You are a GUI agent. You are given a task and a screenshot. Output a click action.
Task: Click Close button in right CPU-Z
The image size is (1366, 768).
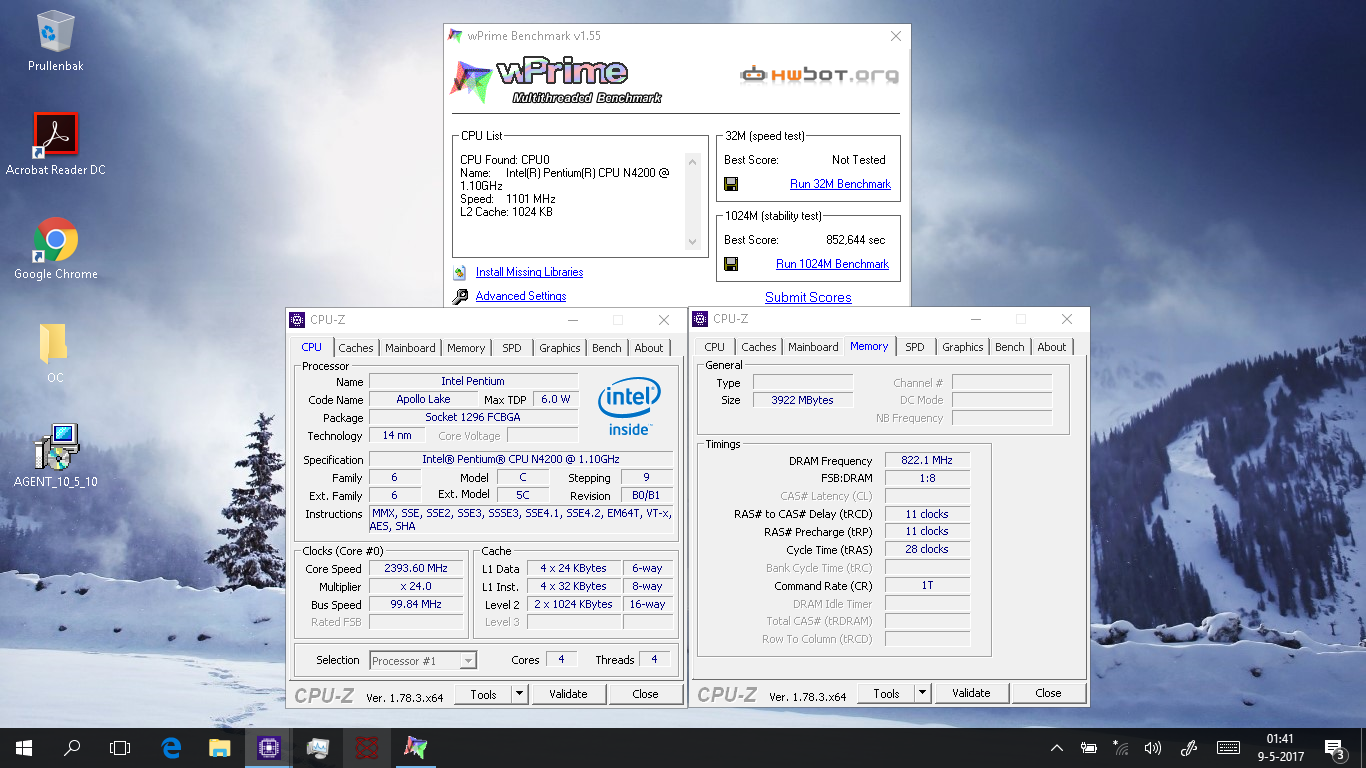[1049, 693]
